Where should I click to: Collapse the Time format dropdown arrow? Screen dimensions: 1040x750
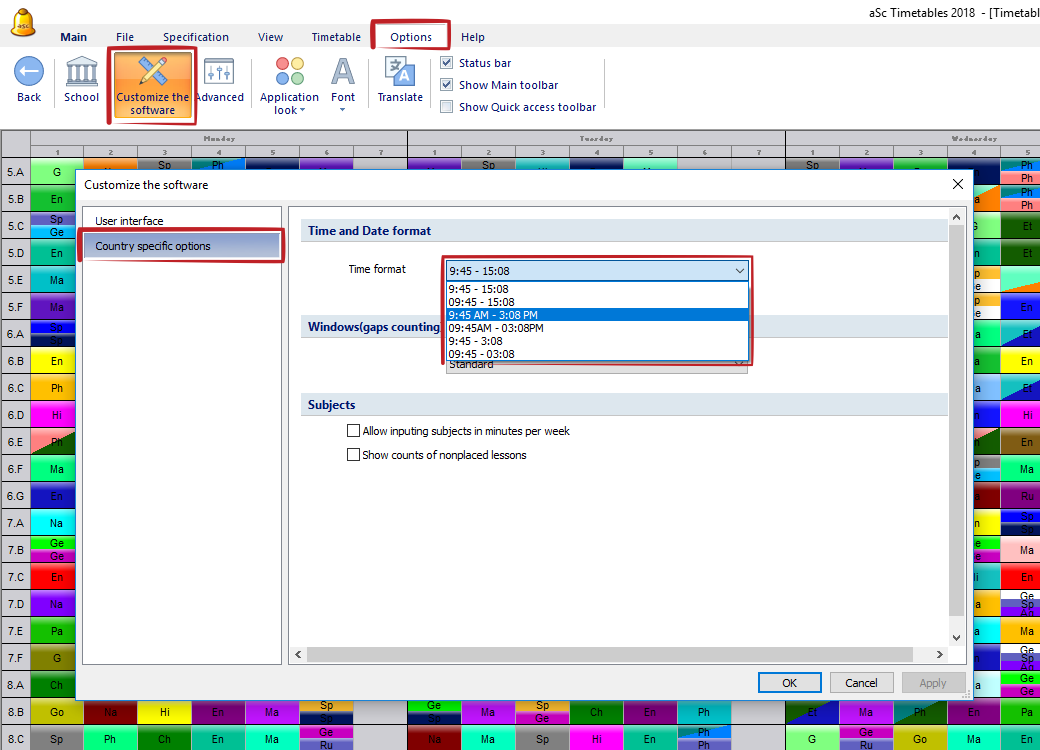click(x=740, y=271)
